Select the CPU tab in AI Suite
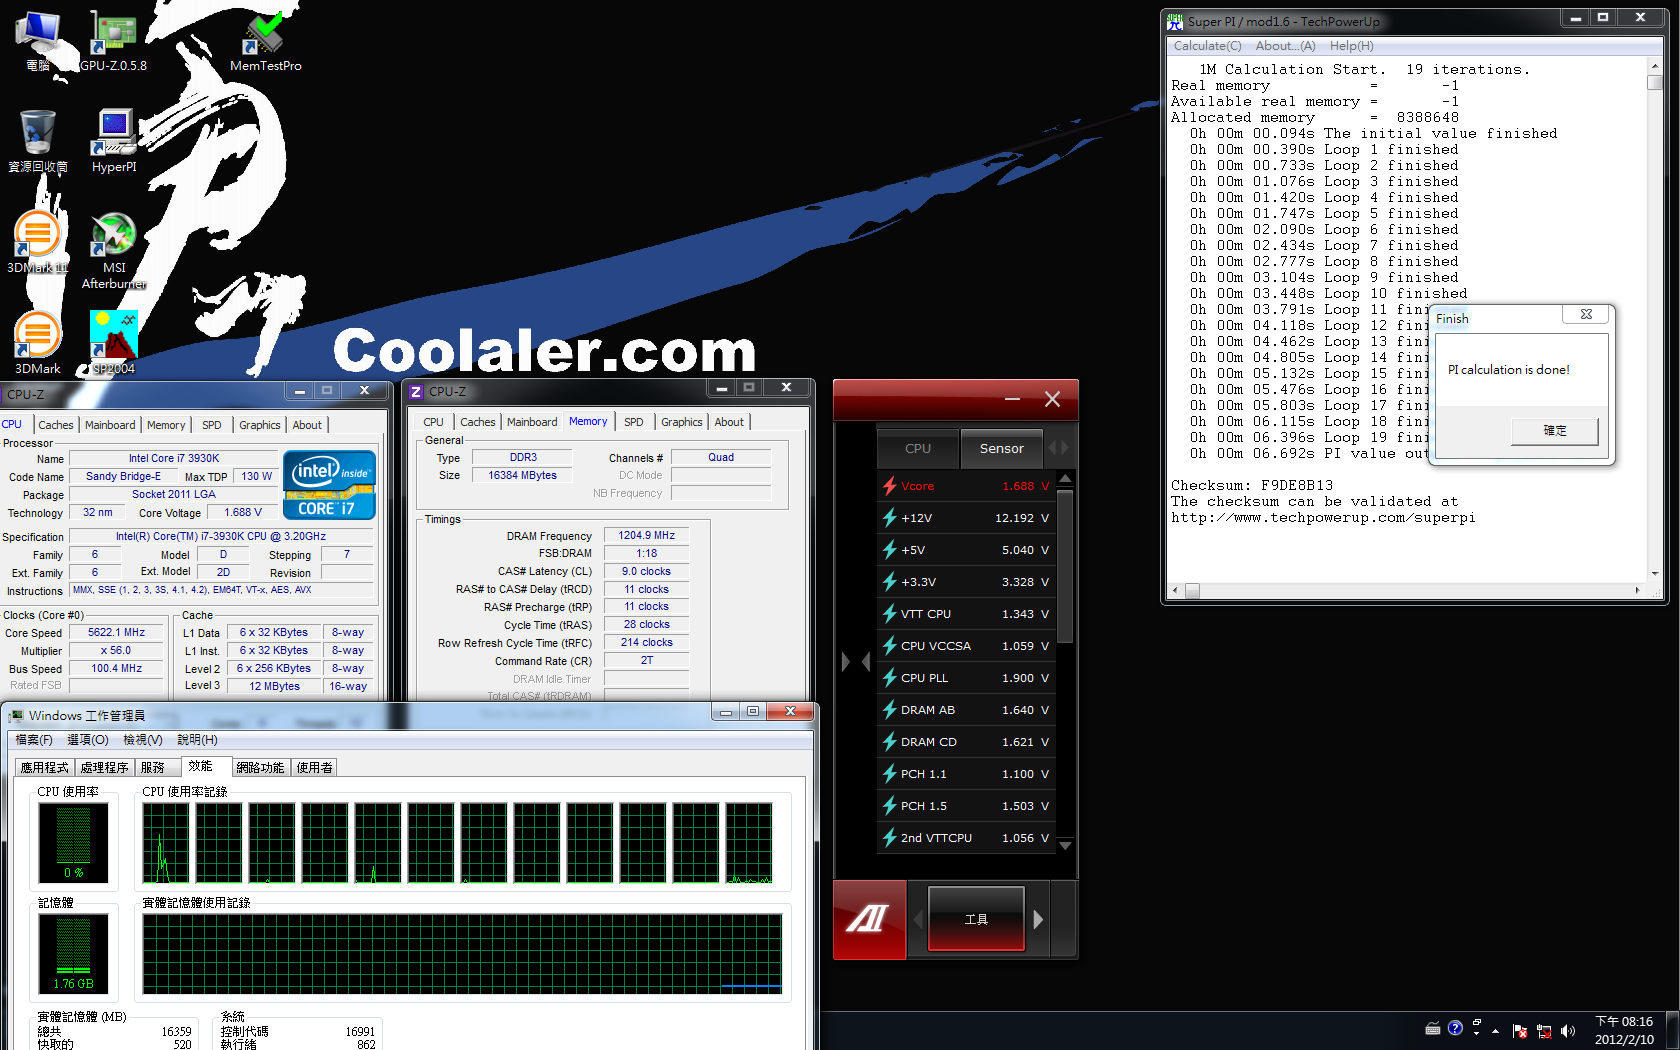 coord(918,449)
